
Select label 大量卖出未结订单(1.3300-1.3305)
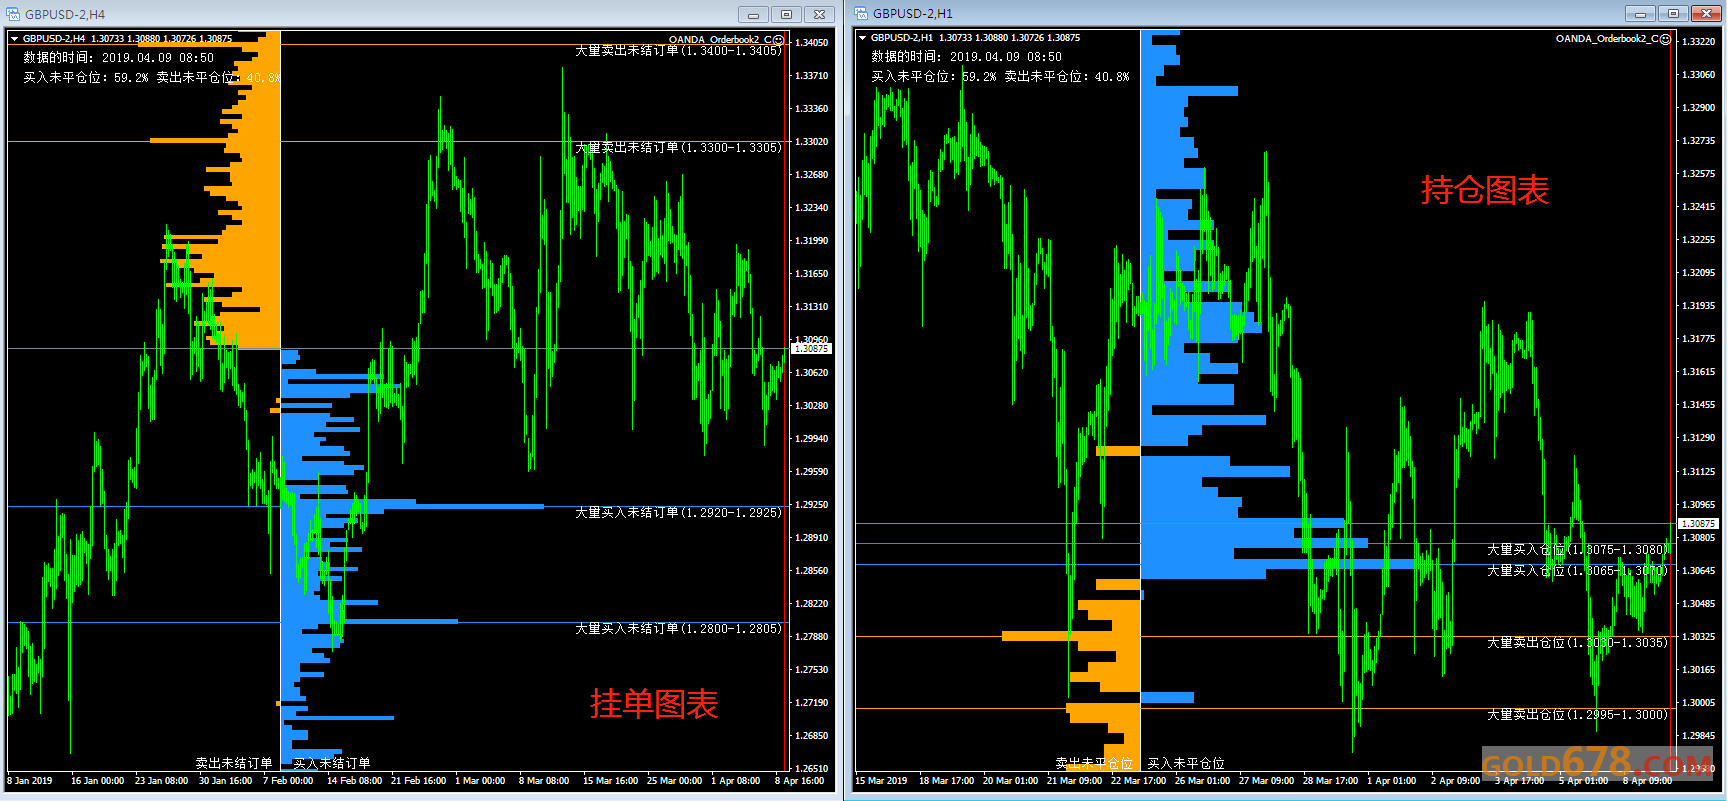pos(678,147)
